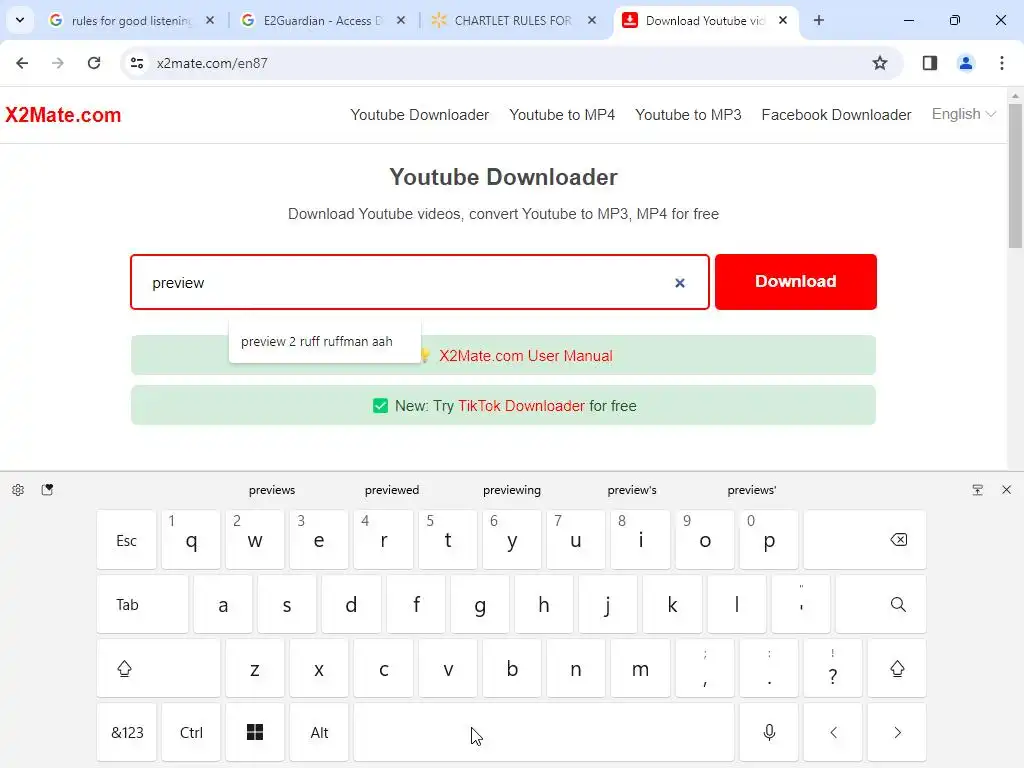The height and width of the screenshot is (768, 1024).
Task: Tap the space bar
Action: coord(544,733)
